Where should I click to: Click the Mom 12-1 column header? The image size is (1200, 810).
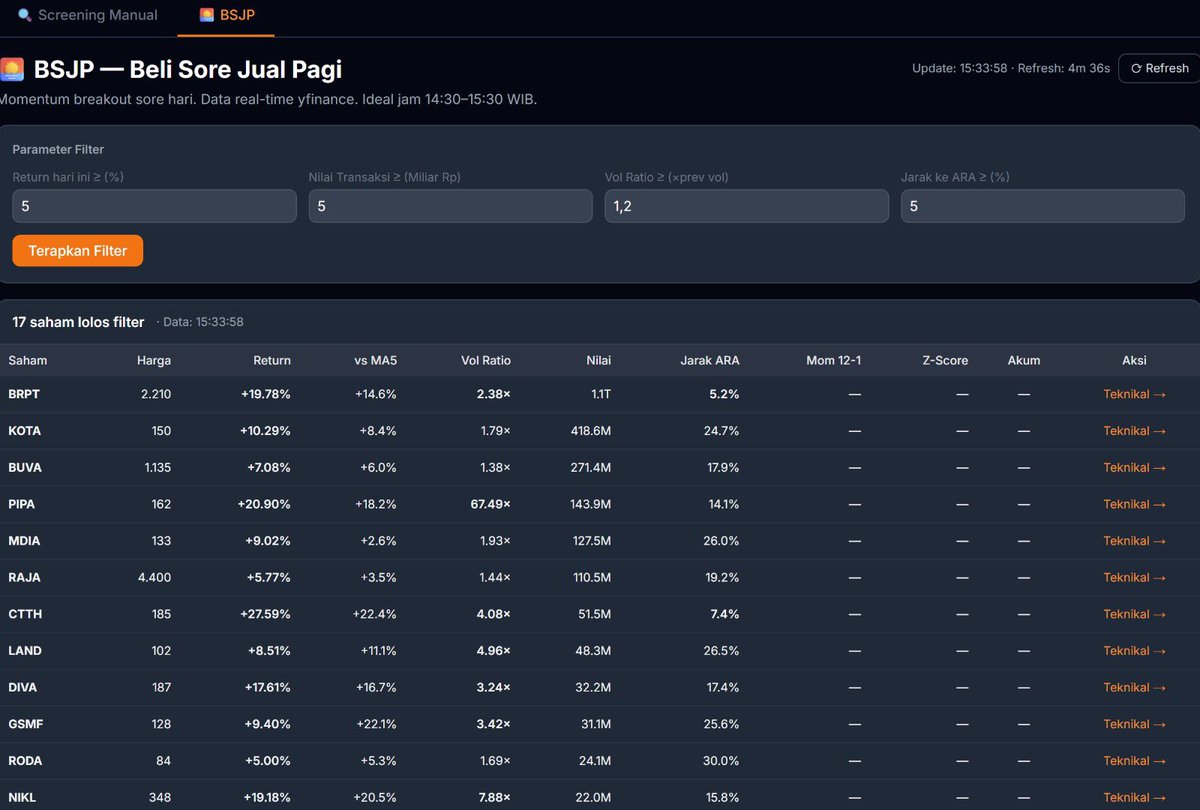pos(833,360)
